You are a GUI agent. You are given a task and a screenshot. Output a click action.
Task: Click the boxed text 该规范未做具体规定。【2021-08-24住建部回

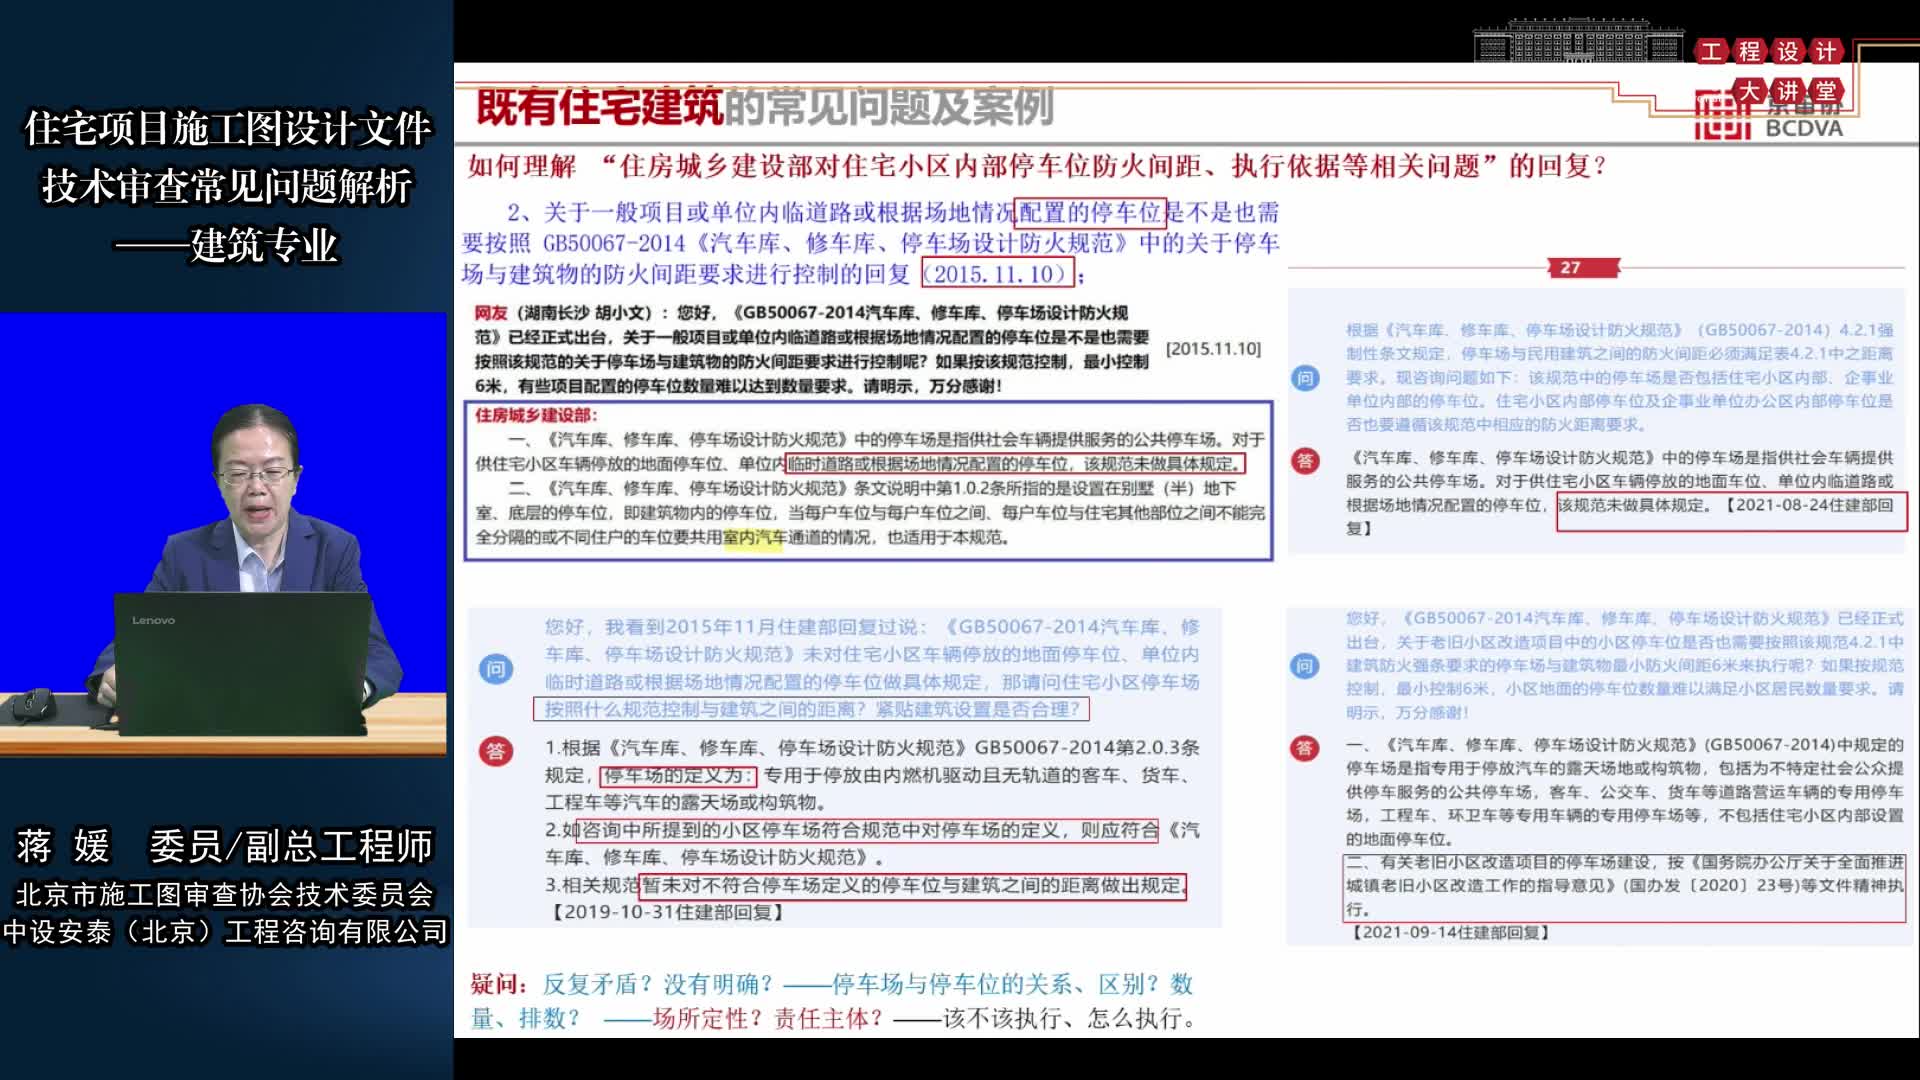[x=1731, y=511]
